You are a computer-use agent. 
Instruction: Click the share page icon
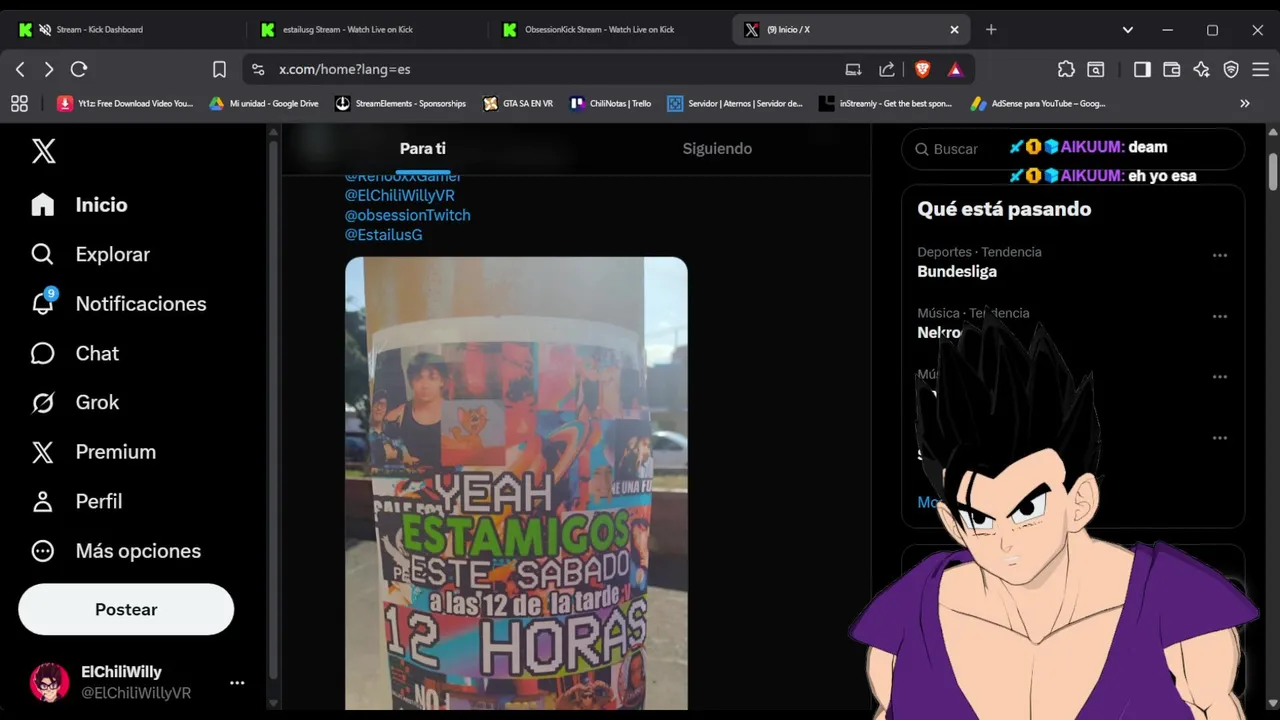[887, 69]
